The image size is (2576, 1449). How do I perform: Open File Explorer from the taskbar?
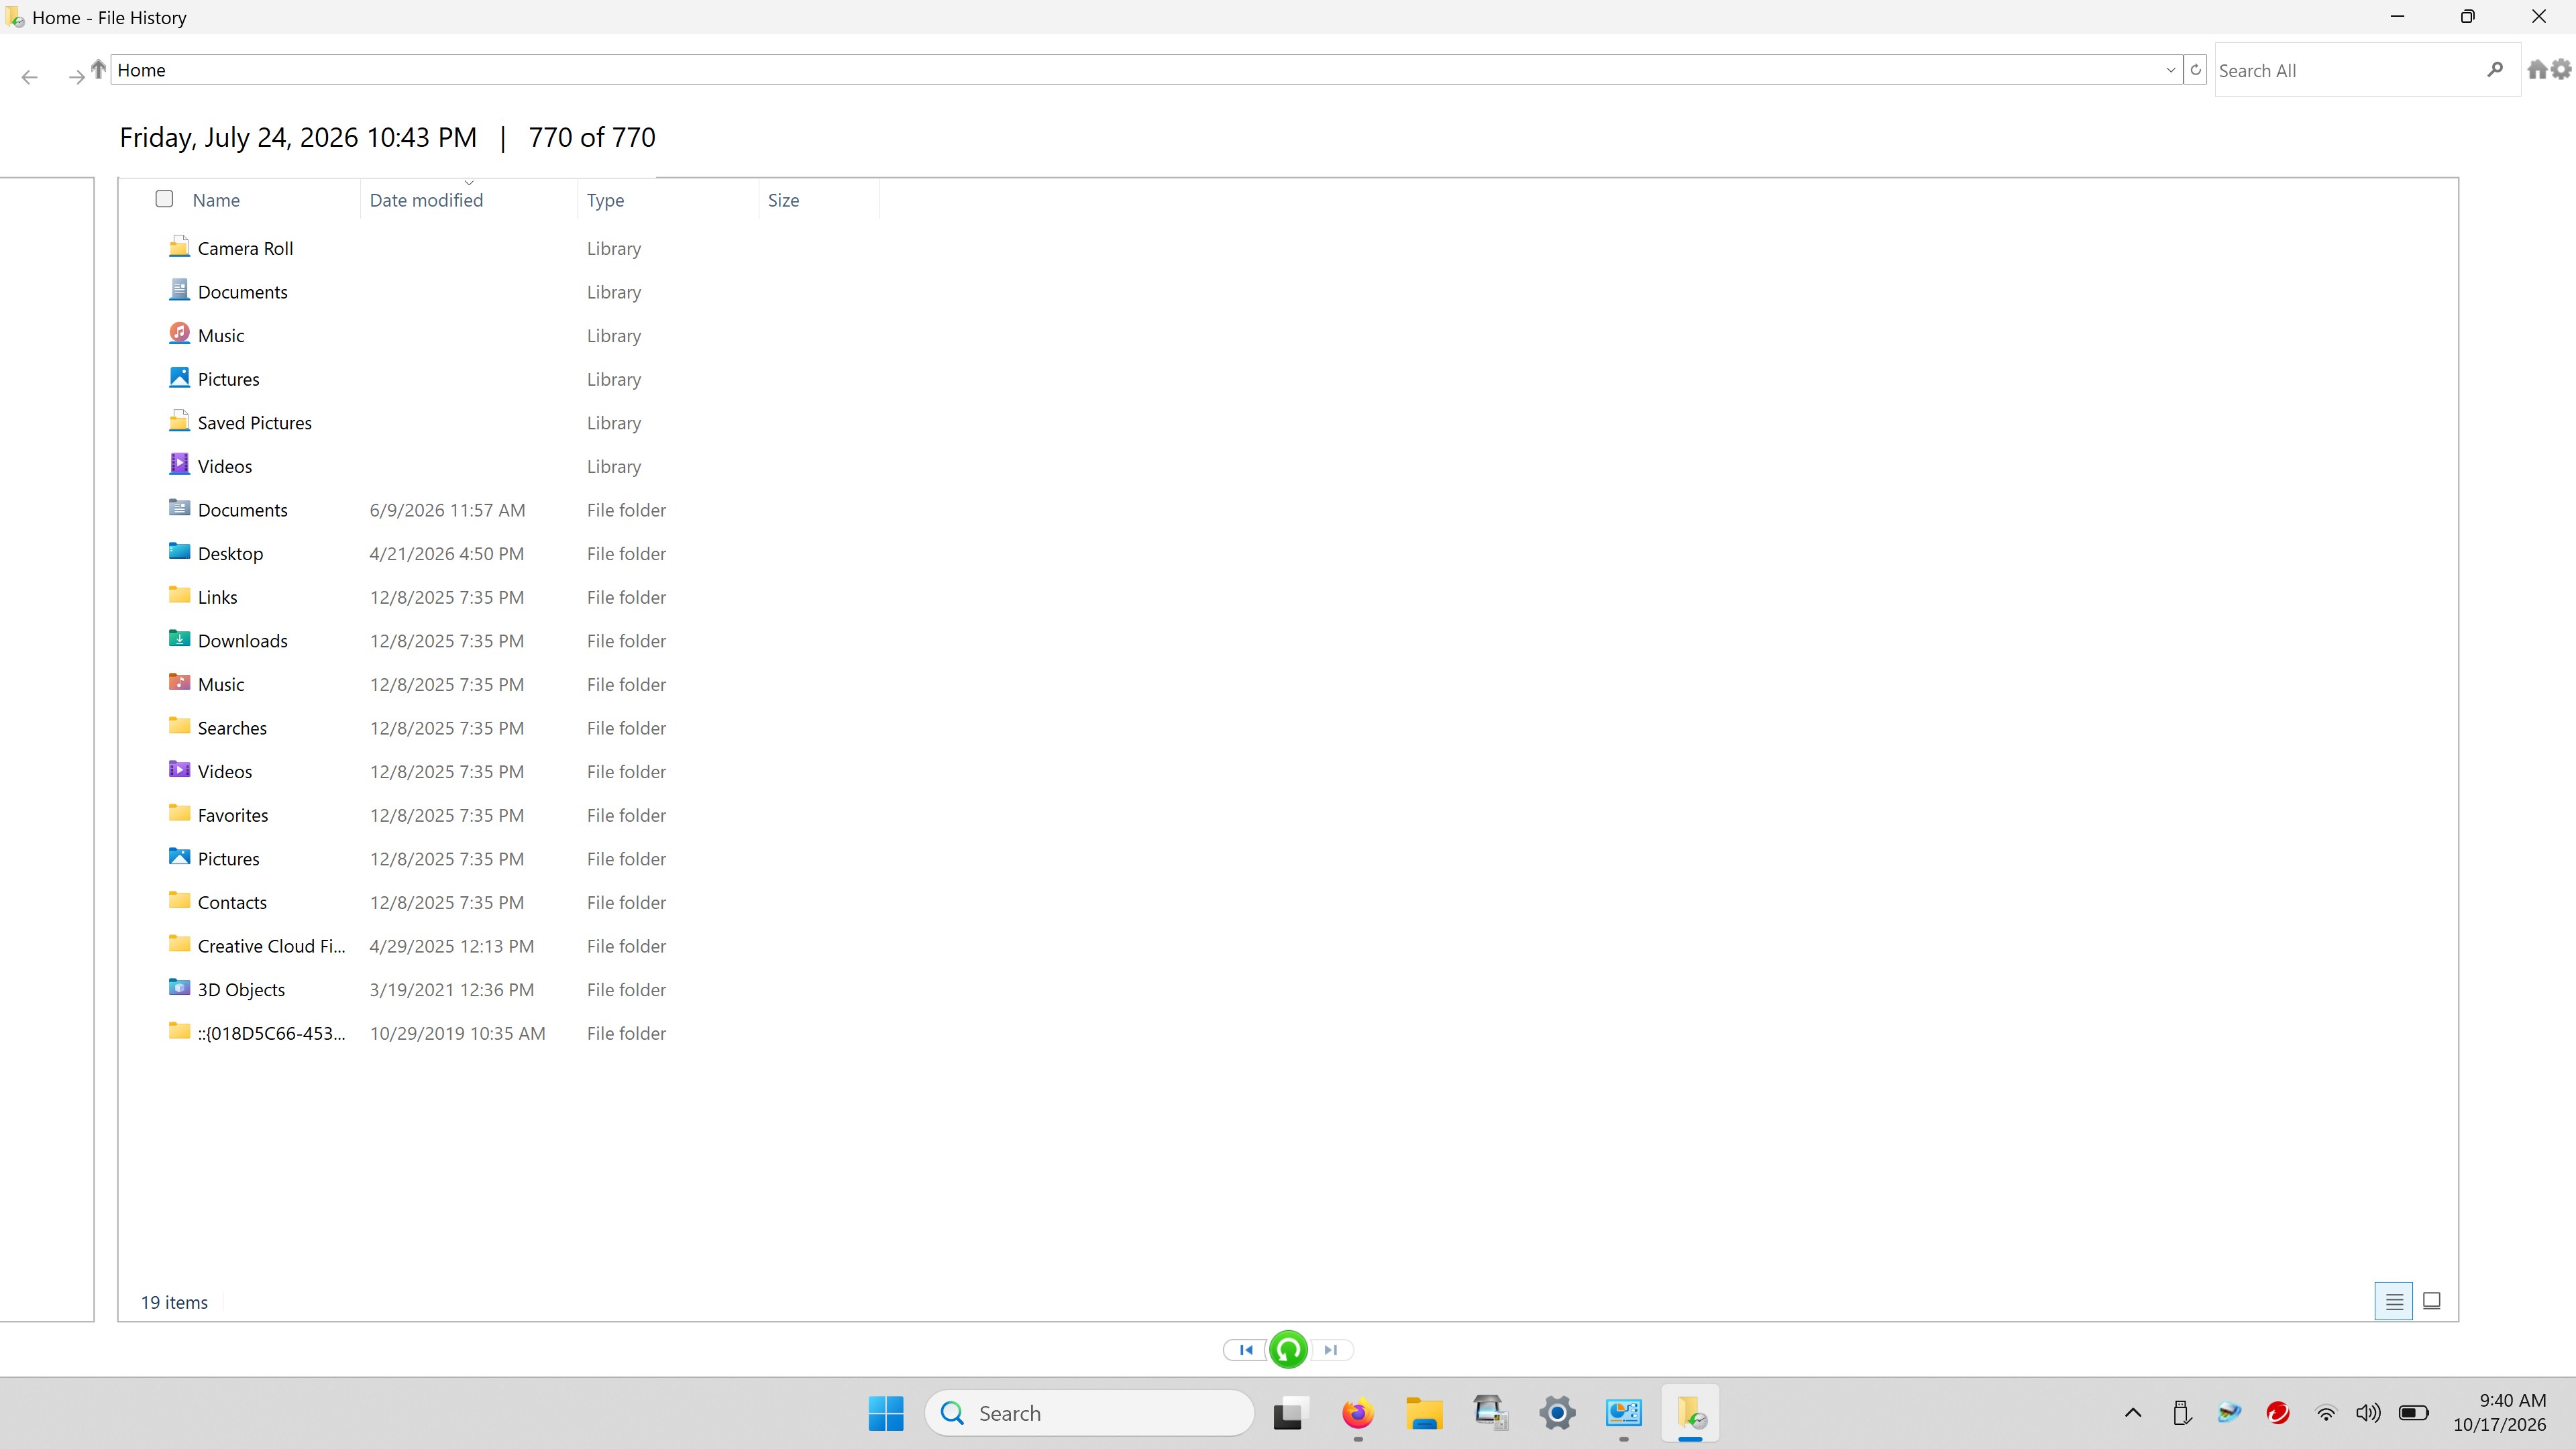[1424, 1413]
